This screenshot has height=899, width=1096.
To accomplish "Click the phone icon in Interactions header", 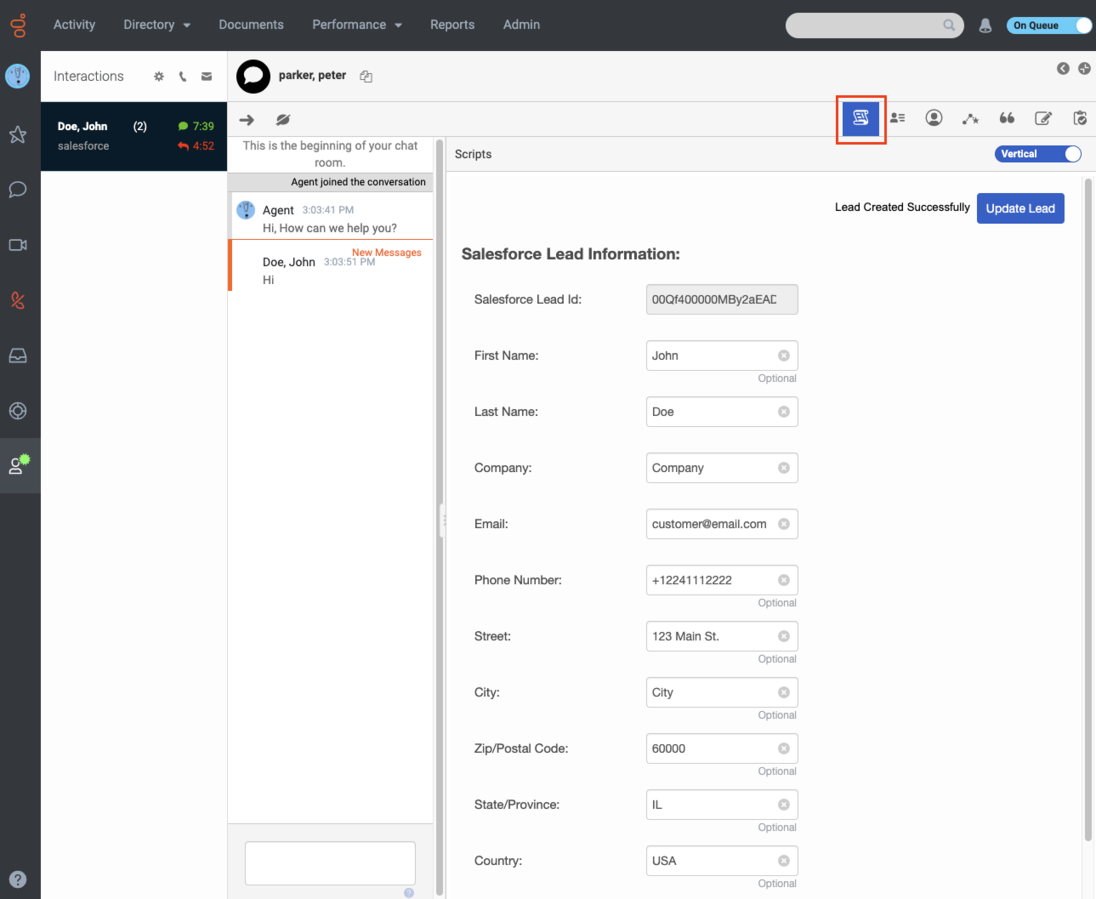I will tap(182, 76).
